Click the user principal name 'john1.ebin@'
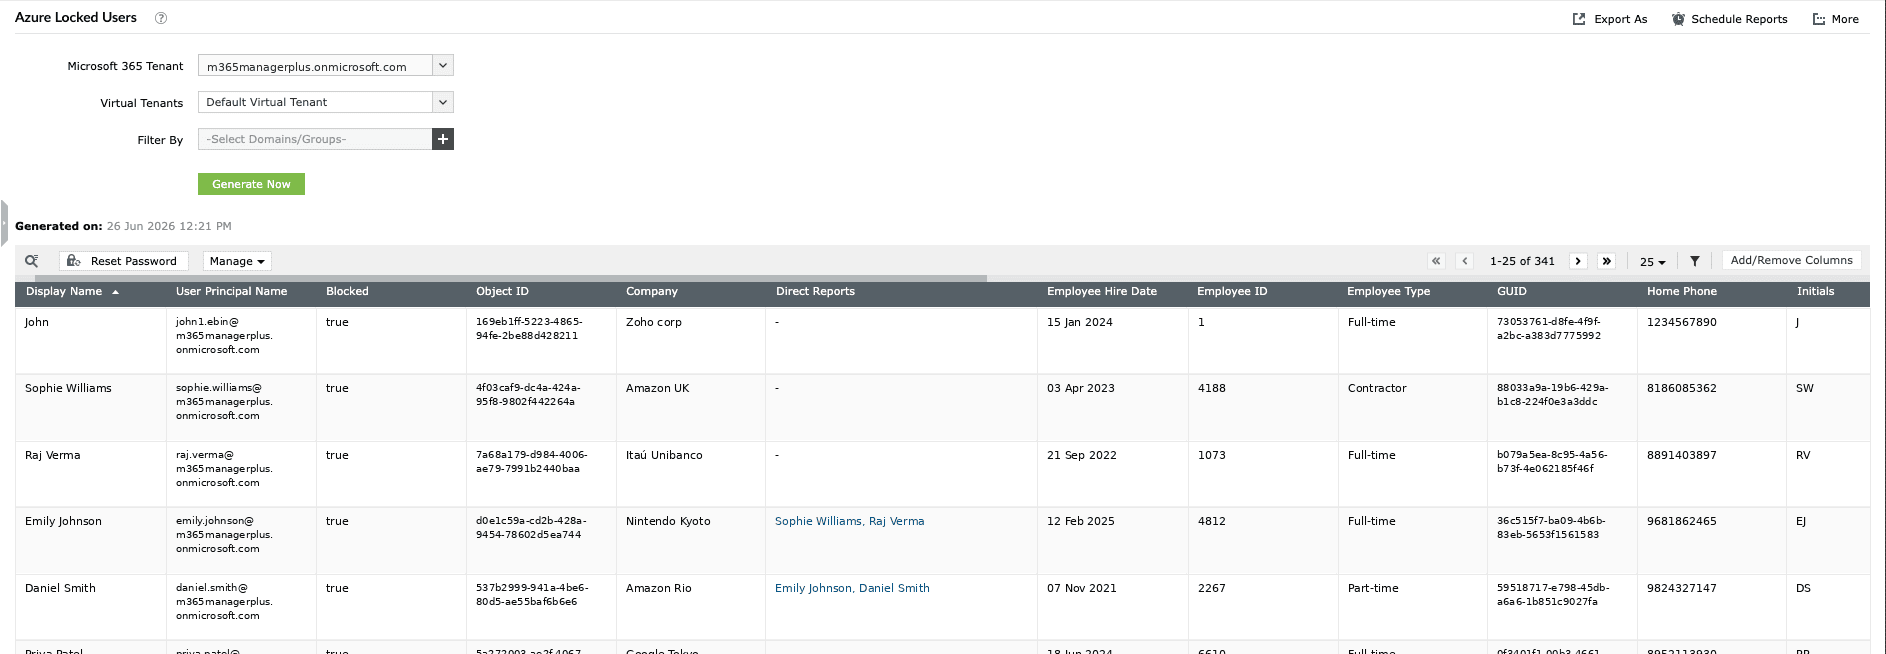Screen dimensions: 1886x654 coord(207,322)
